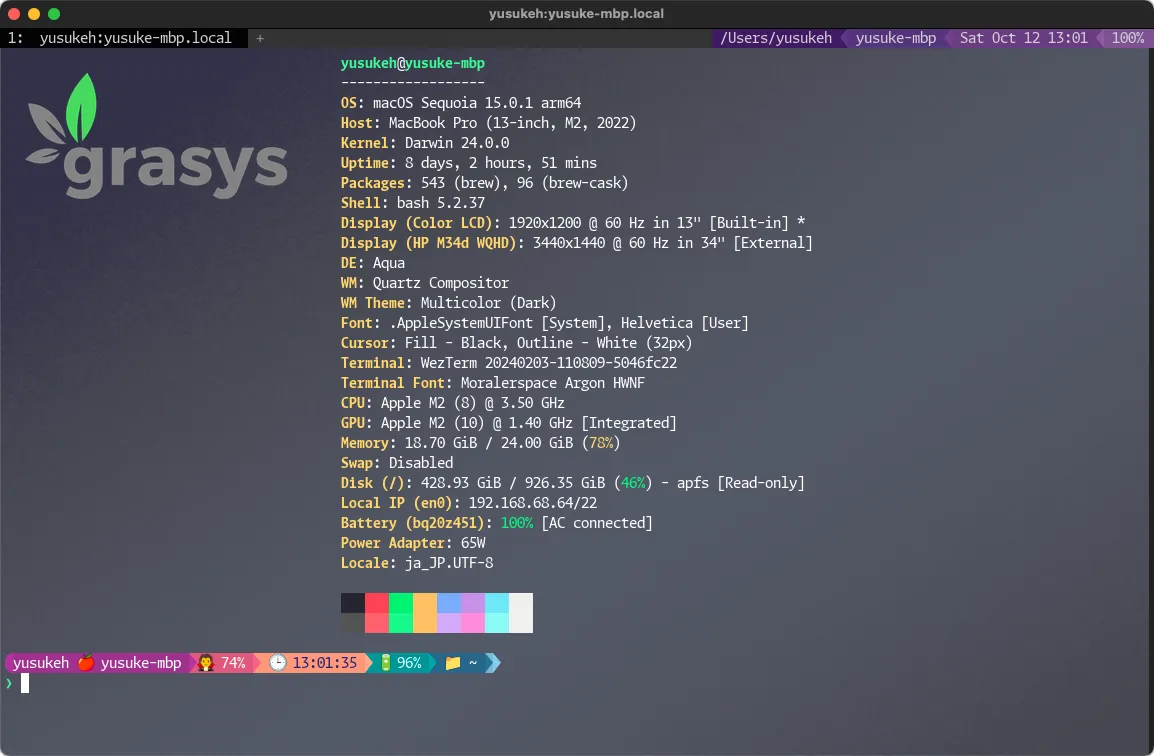Open a new tab with plus button
Viewport: 1154px width, 756px height.
pos(260,38)
